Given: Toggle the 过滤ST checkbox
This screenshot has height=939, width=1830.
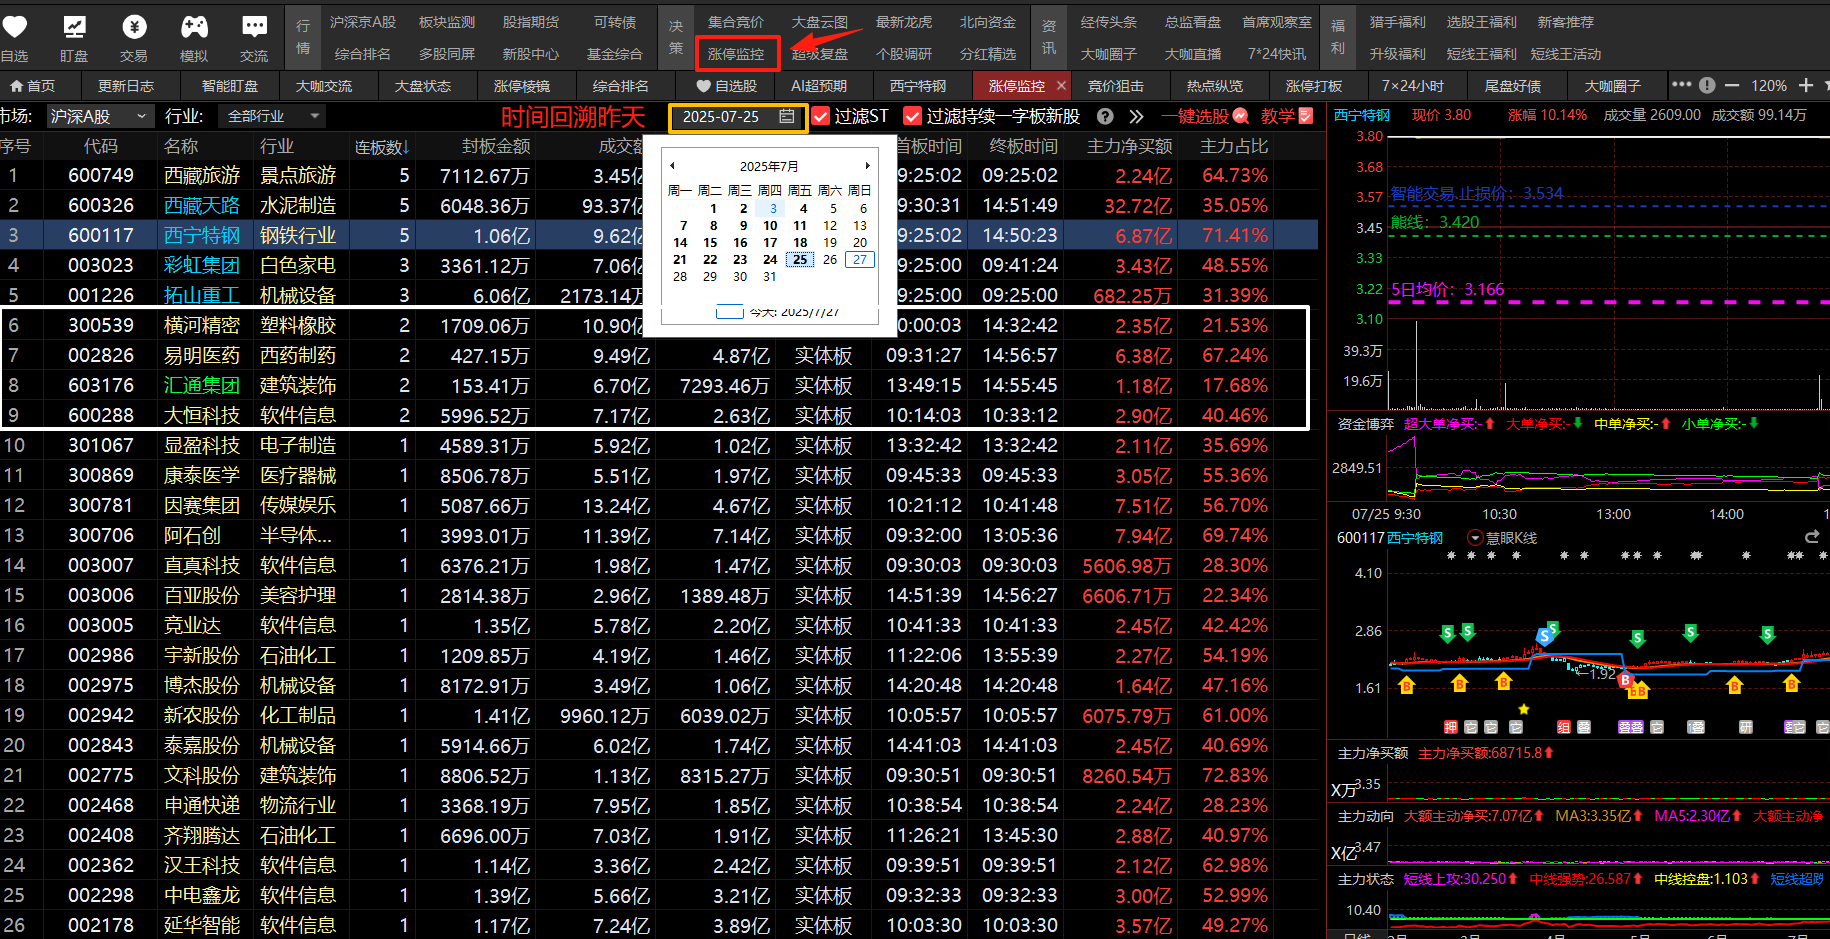Looking at the screenshot, I should (x=821, y=117).
